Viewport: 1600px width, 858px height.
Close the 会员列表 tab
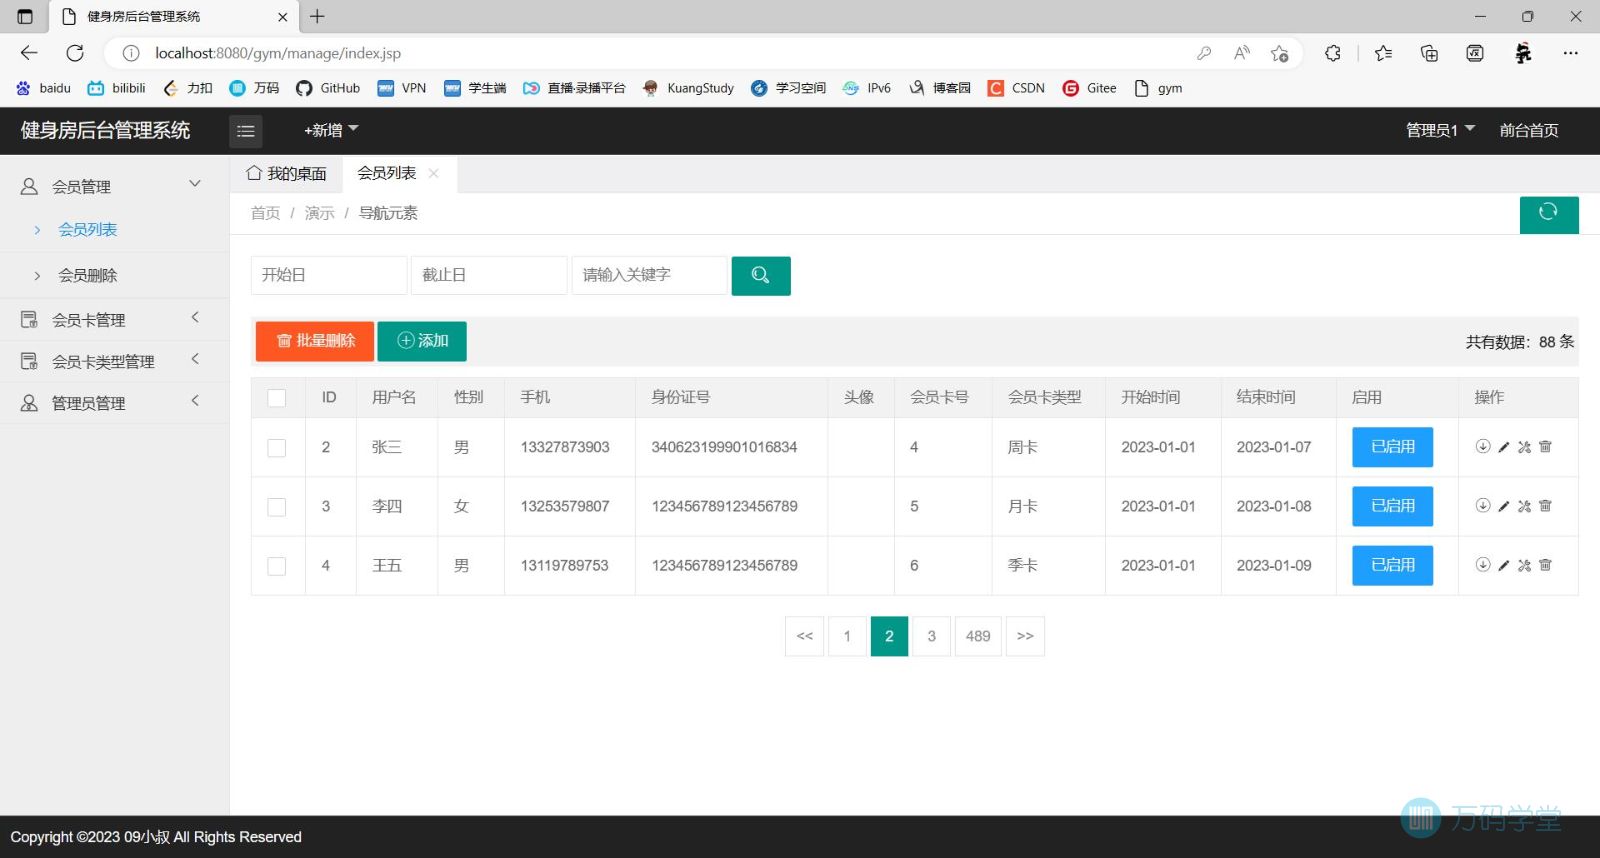(x=433, y=173)
